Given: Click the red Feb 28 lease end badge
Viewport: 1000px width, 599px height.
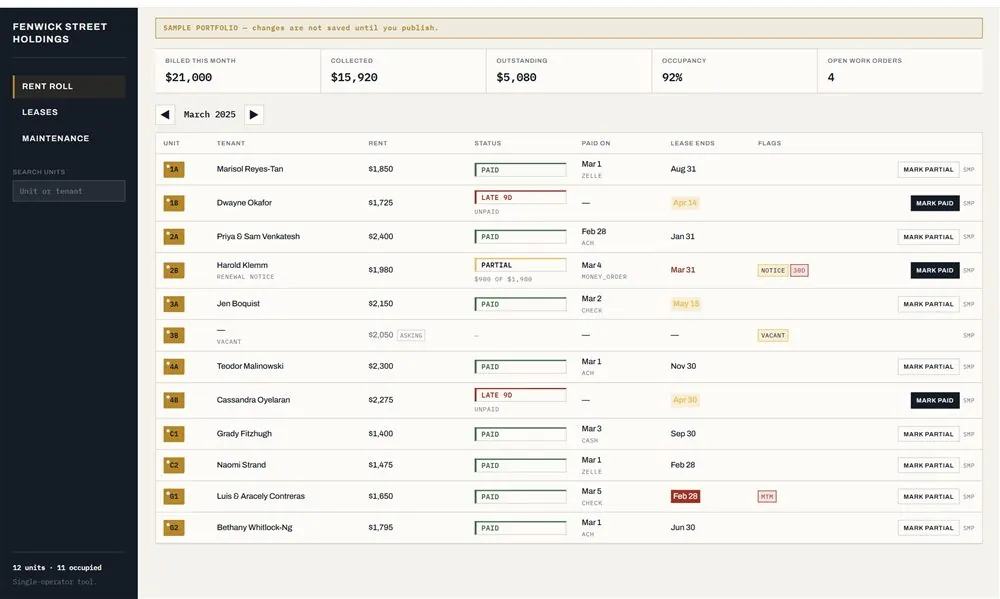Looking at the screenshot, I should coord(685,496).
